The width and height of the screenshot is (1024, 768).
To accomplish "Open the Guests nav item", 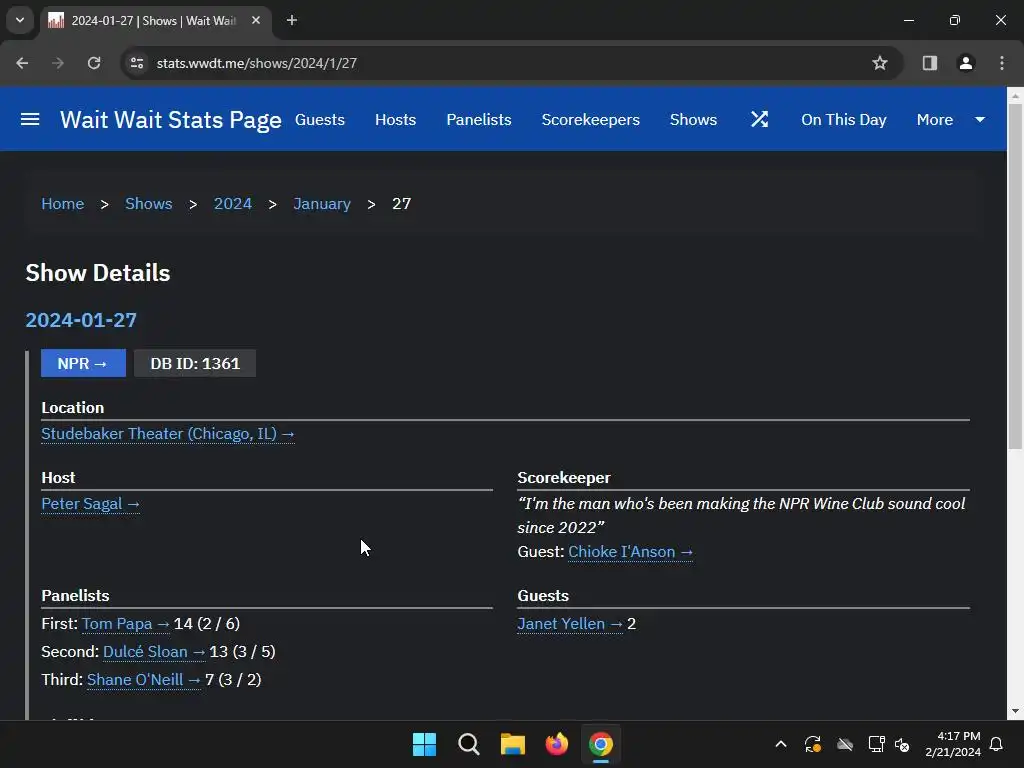I will coord(320,120).
